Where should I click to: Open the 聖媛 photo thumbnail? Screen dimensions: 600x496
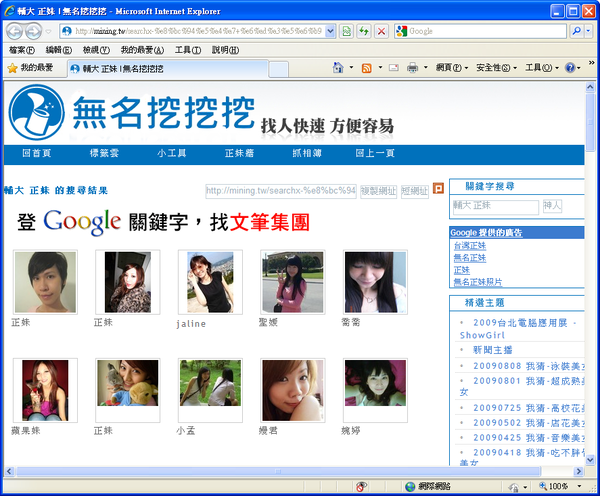click(x=293, y=282)
